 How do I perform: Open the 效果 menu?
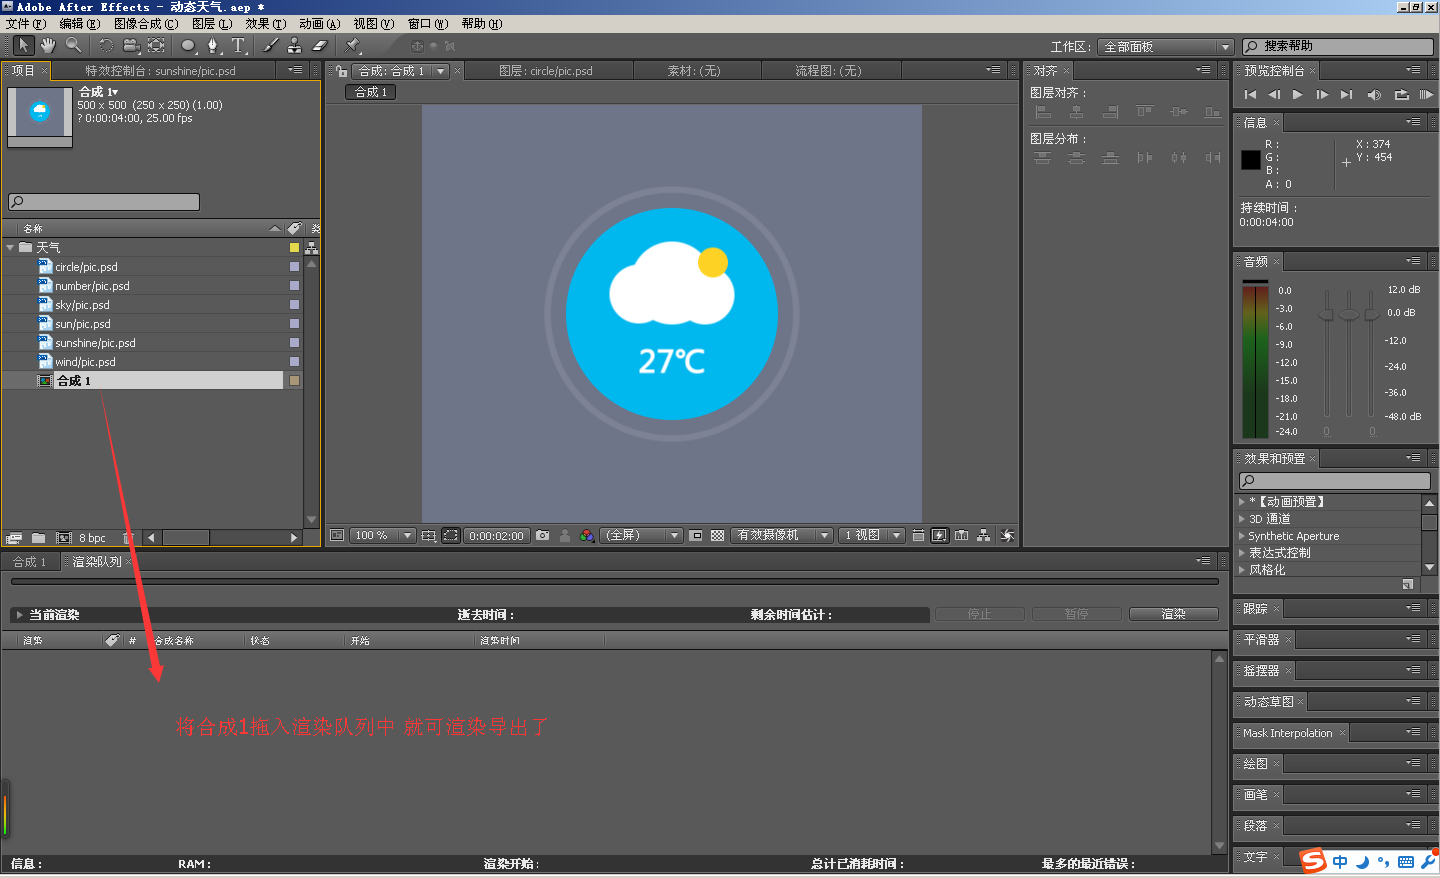coord(265,24)
